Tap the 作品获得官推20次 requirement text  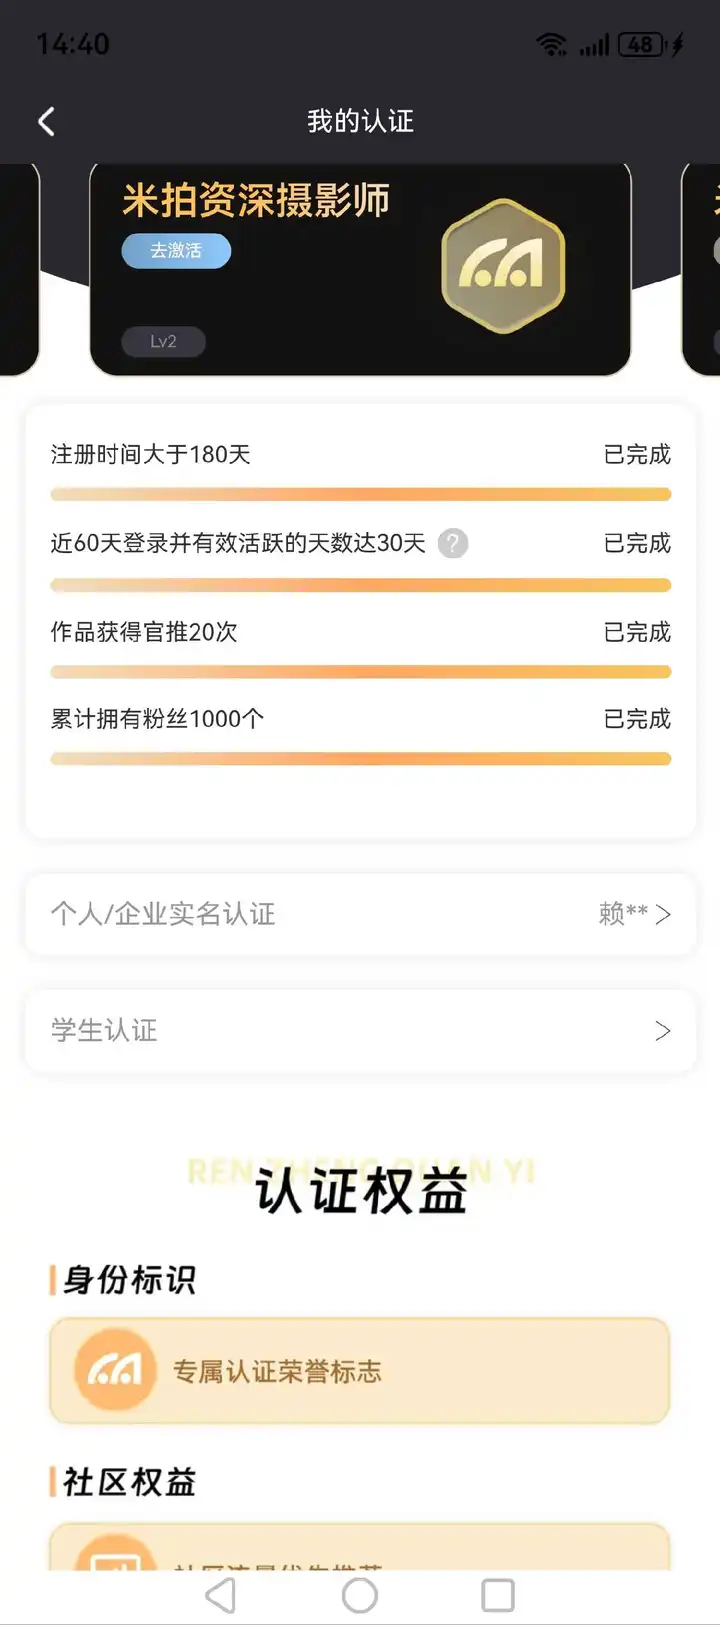(x=144, y=632)
